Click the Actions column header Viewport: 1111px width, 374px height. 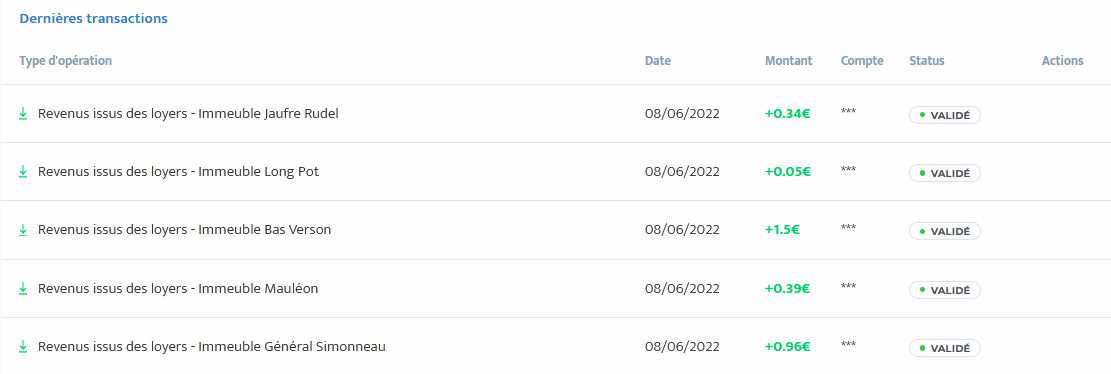(x=1062, y=61)
